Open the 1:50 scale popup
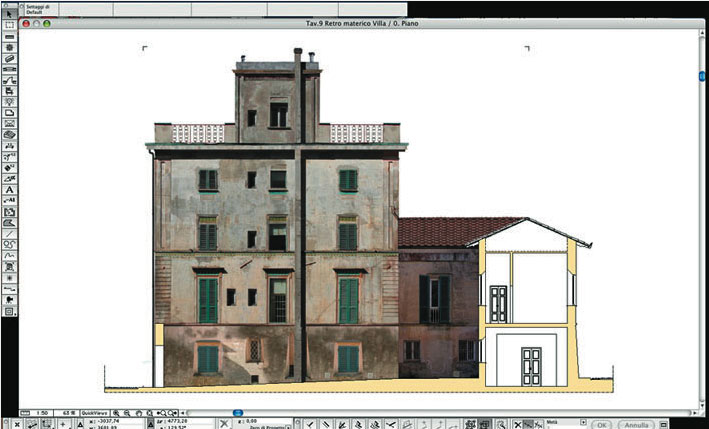The width and height of the screenshot is (709, 429). pyautogui.click(x=43, y=412)
